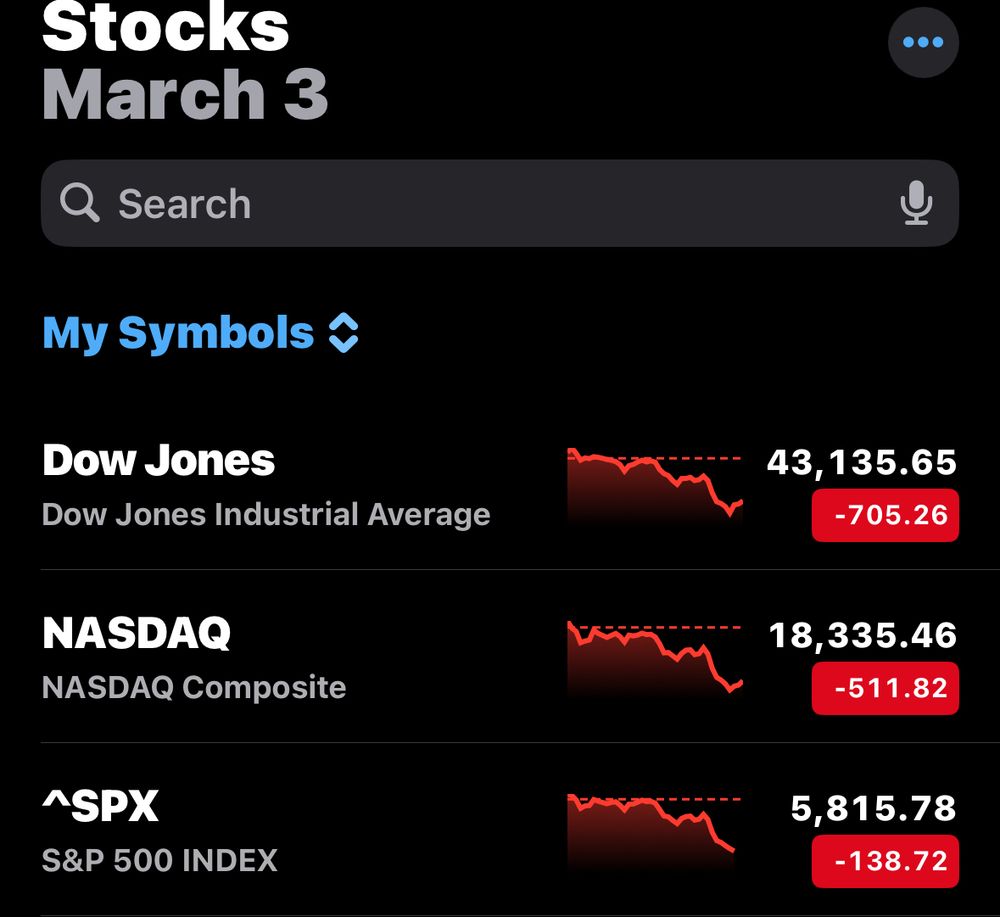
Task: Expand the My Symbols watchlist dropdown
Action: [x=200, y=333]
